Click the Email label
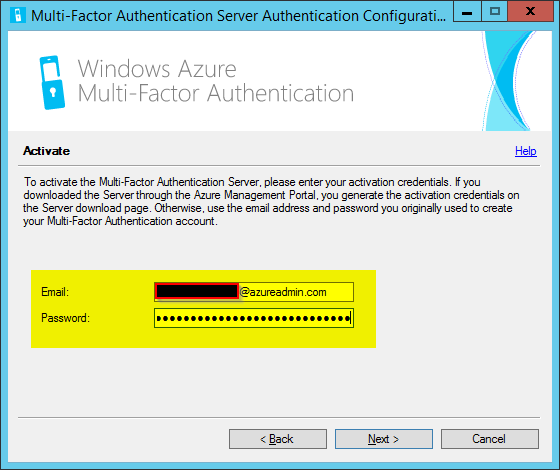This screenshot has width=560, height=470. click(x=55, y=292)
